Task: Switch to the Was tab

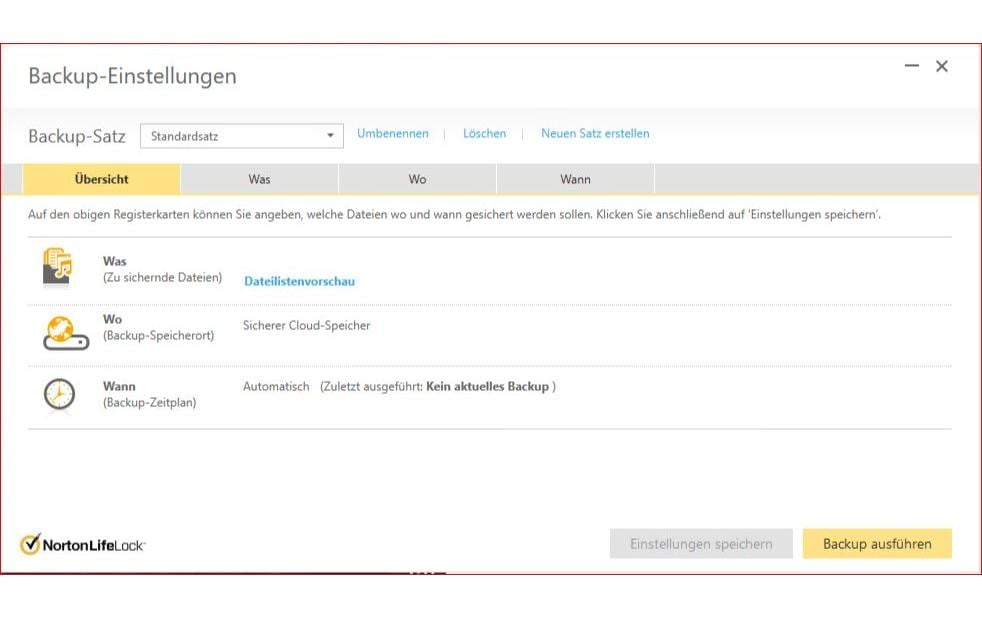Action: coord(259,179)
